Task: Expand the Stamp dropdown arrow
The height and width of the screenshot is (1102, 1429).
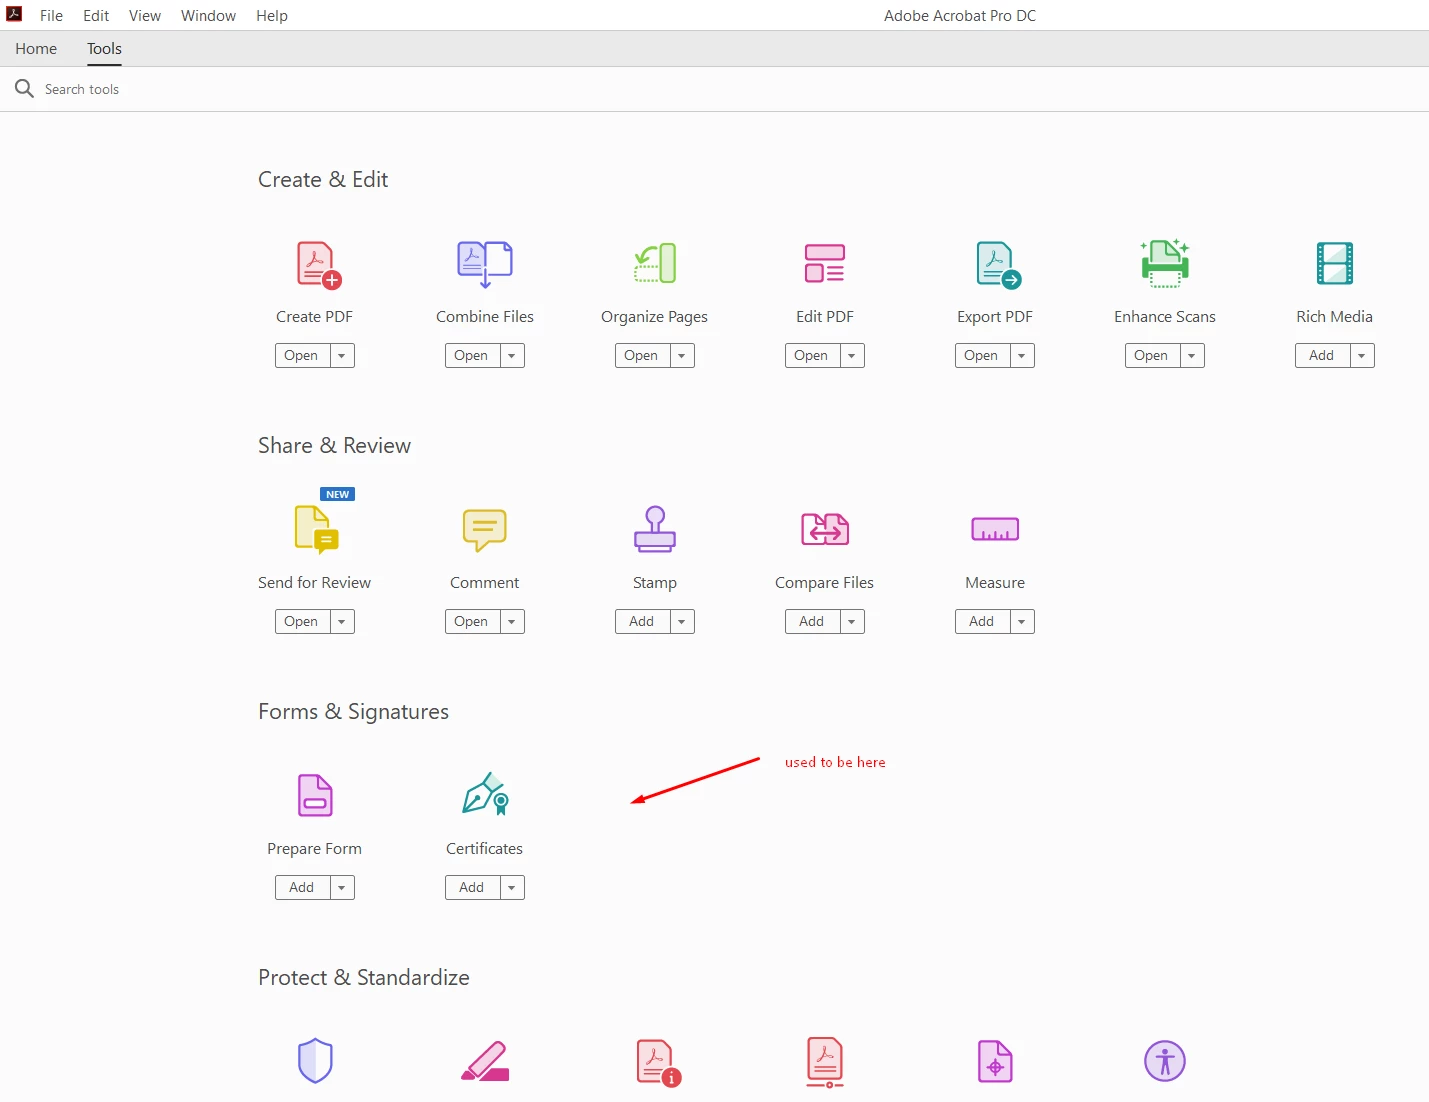Action: [682, 621]
